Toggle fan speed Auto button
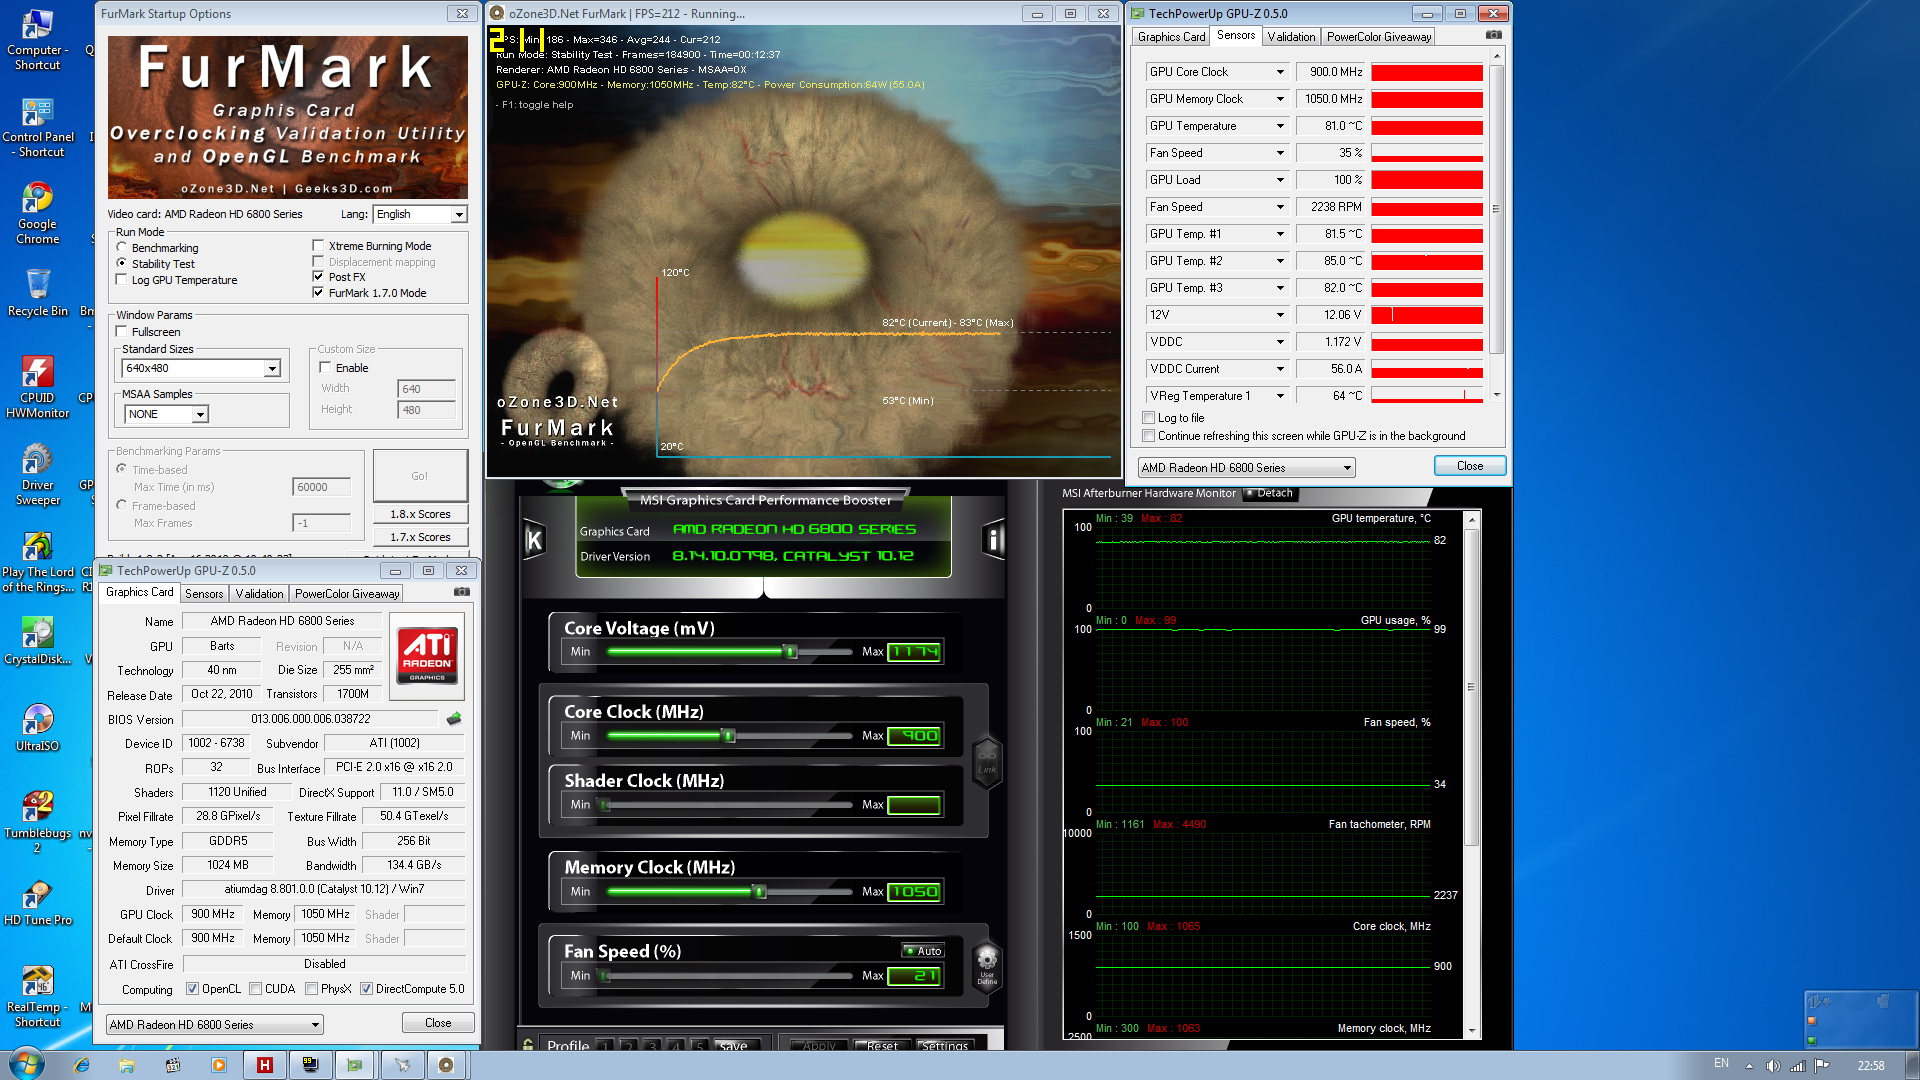The width and height of the screenshot is (1920, 1080). pyautogui.click(x=922, y=951)
